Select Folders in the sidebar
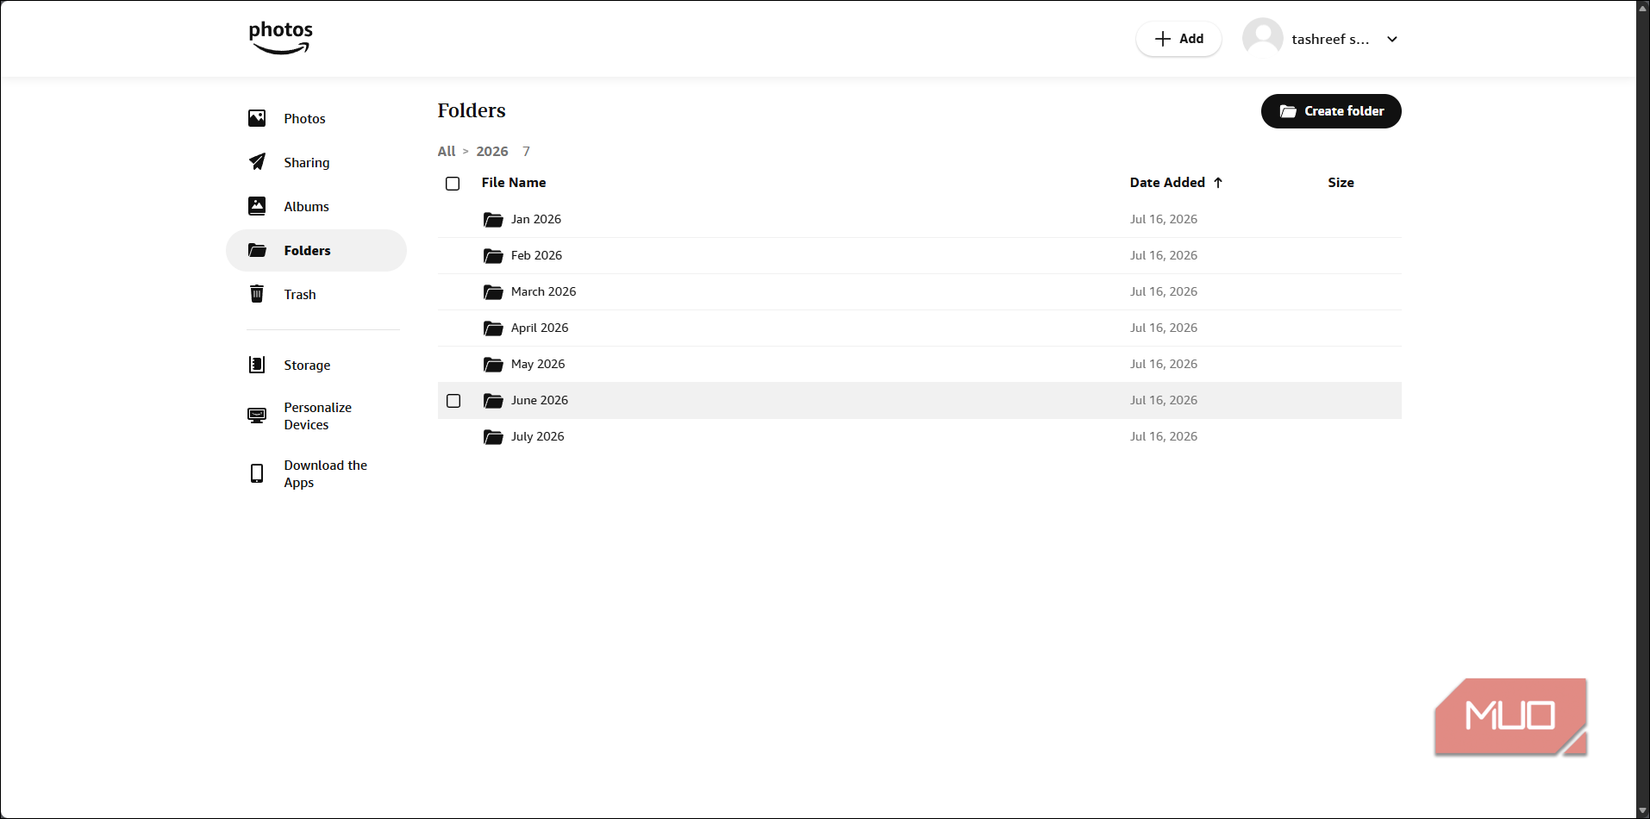The height and width of the screenshot is (819, 1650). [x=316, y=250]
